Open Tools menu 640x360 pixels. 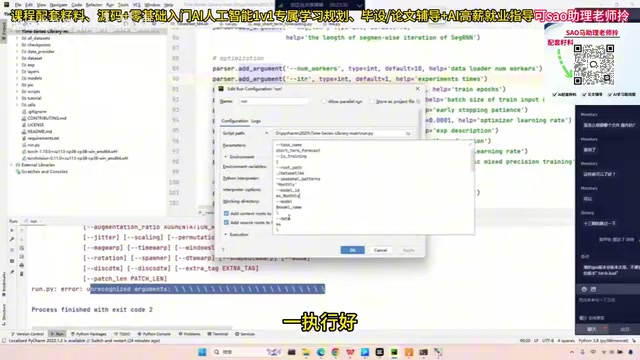(x=123, y=5)
